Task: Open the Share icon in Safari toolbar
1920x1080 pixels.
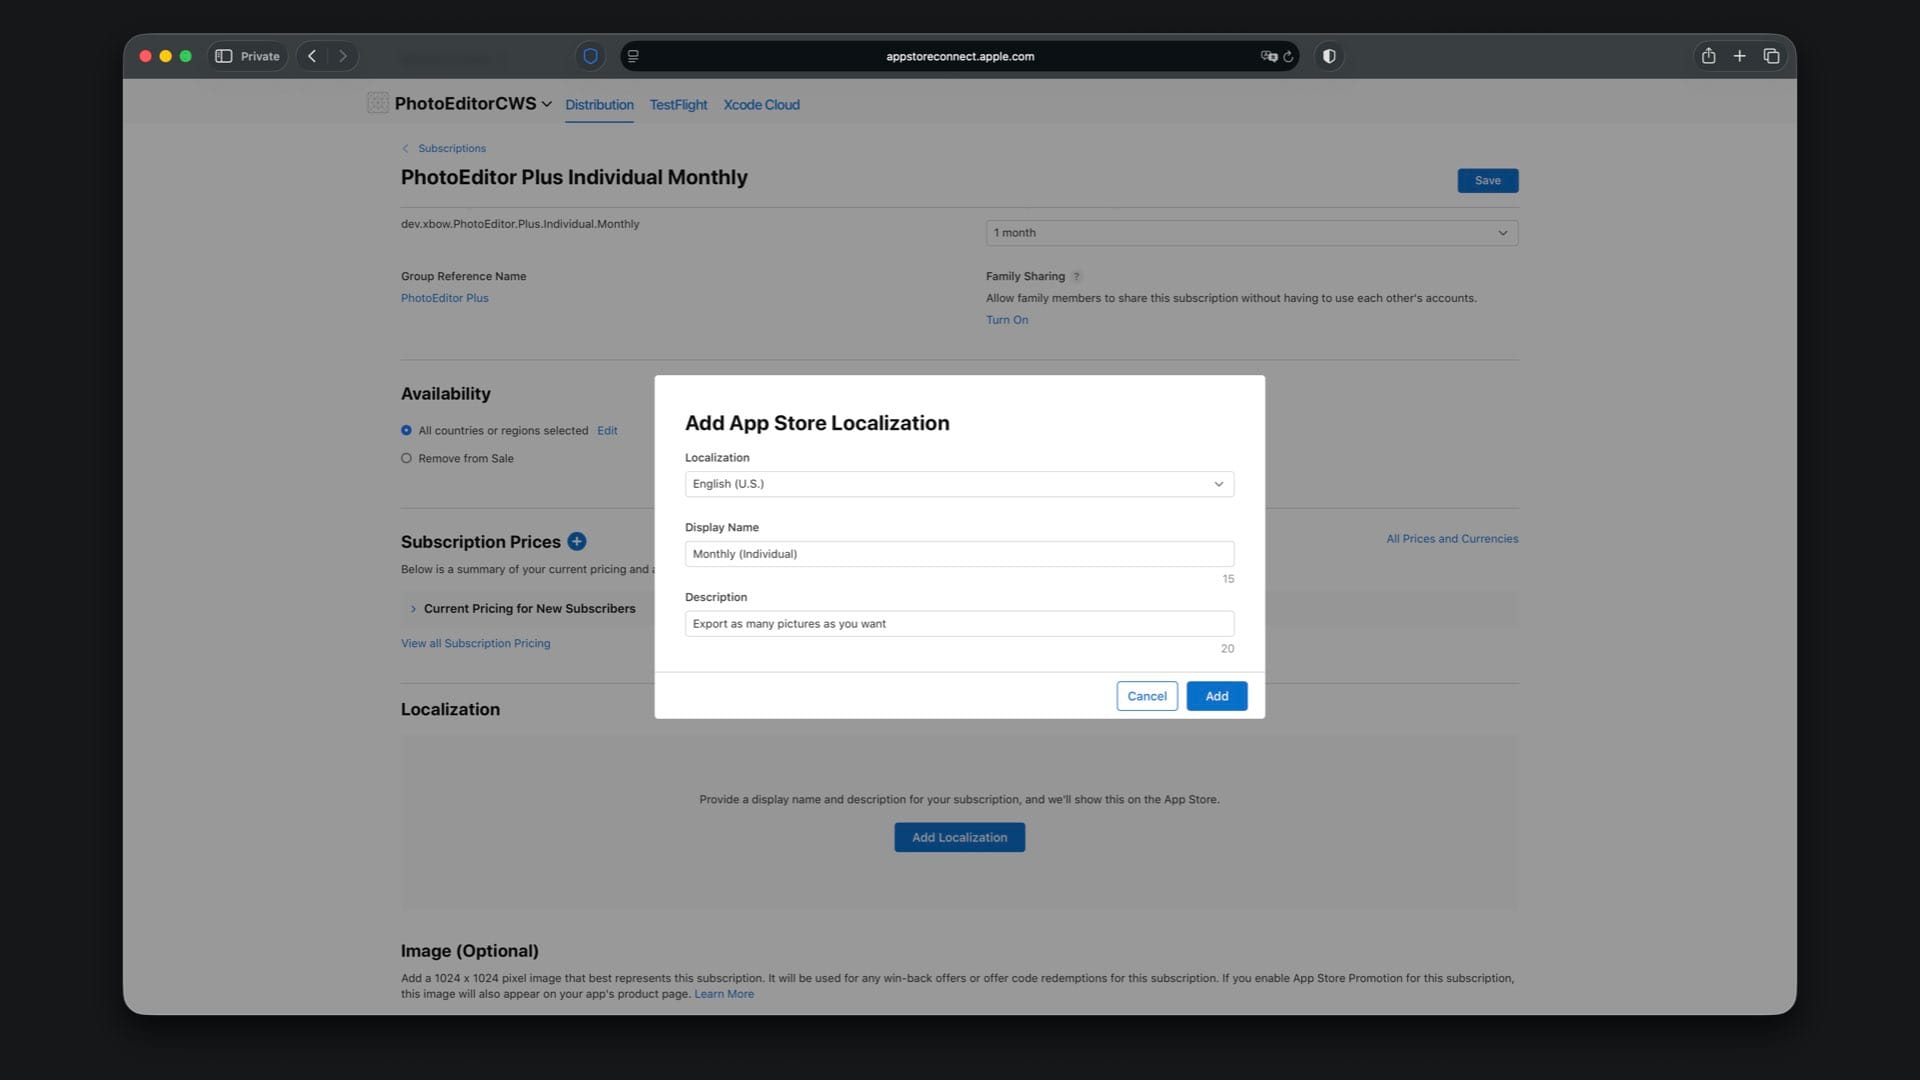Action: [1708, 56]
